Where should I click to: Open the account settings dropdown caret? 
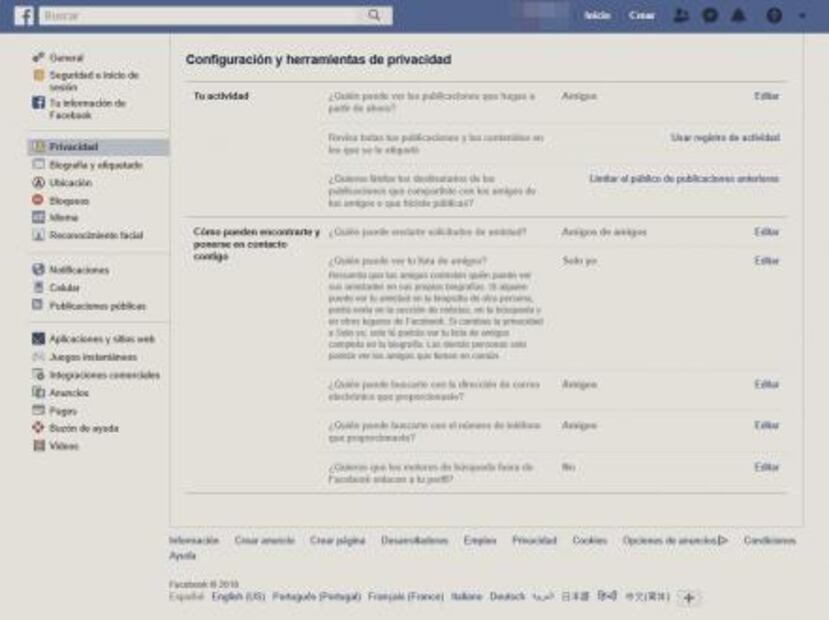point(803,14)
